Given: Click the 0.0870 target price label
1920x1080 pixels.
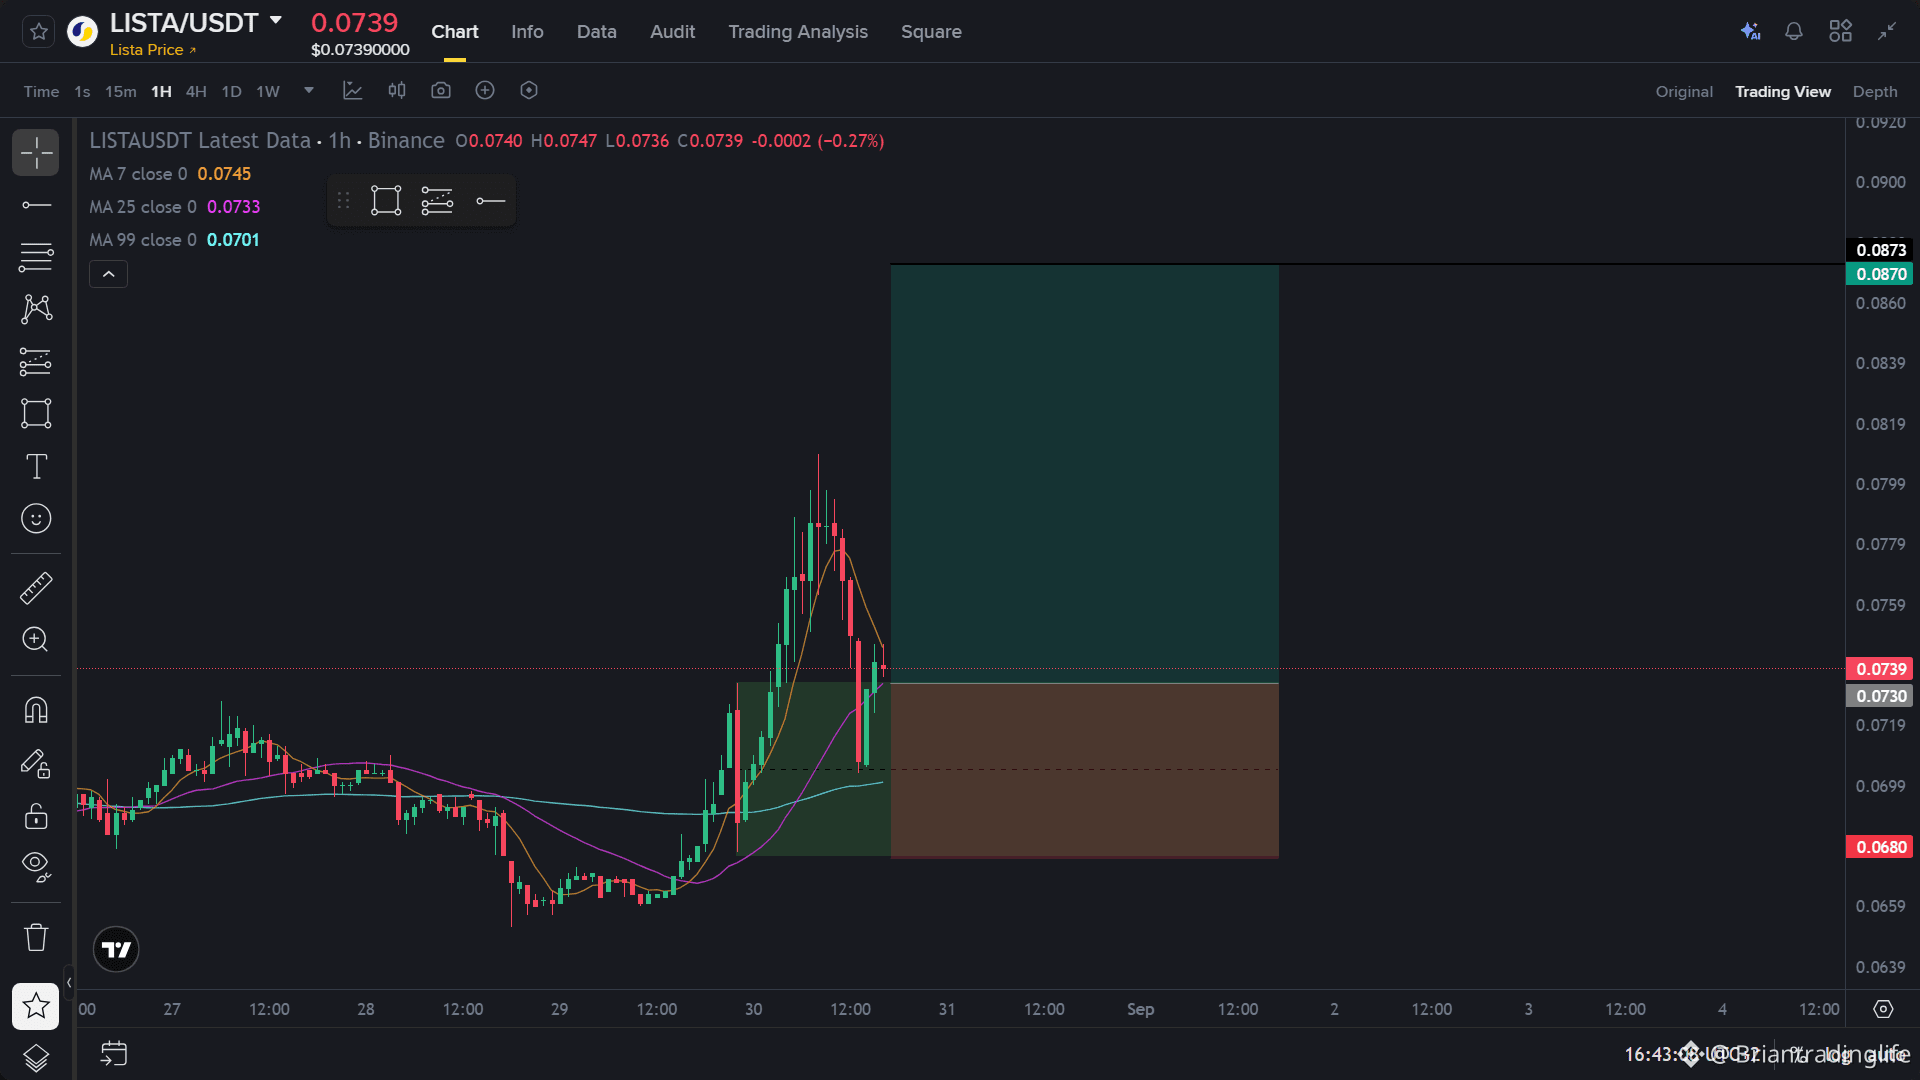Looking at the screenshot, I should point(1880,274).
